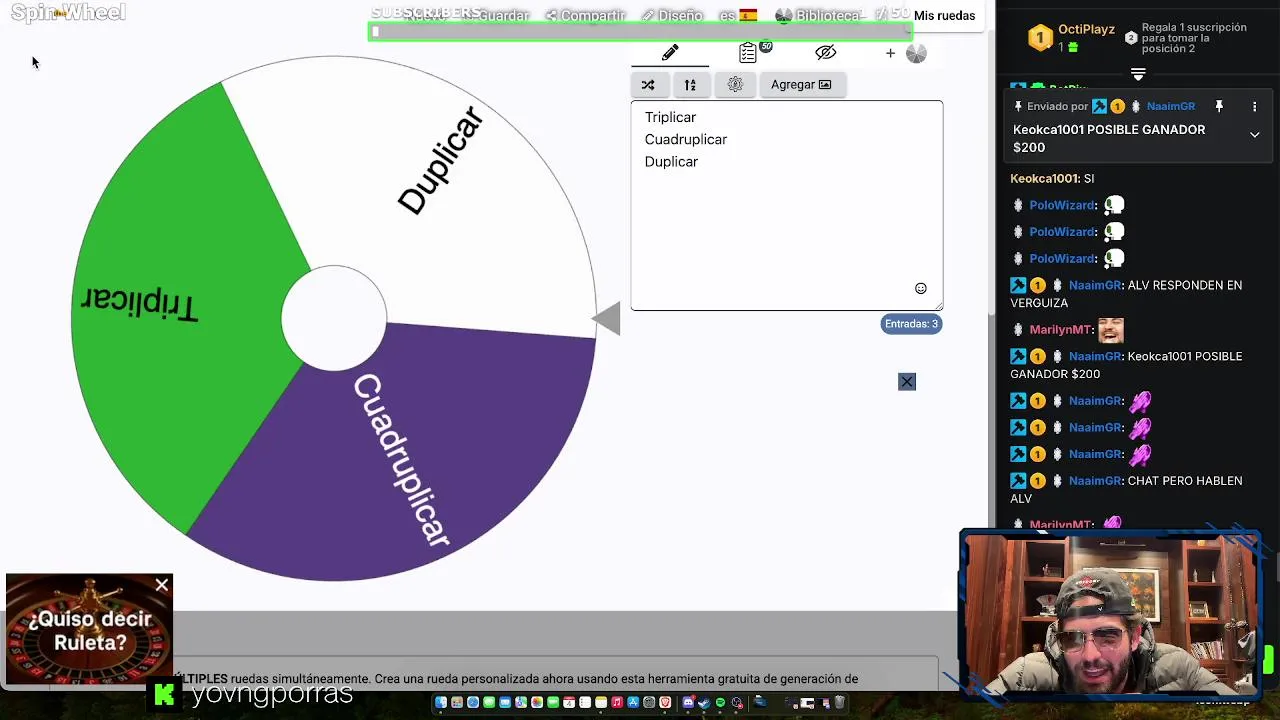The height and width of the screenshot is (720, 1280).
Task: Click NaaimGR's 'ALV RESPONDEN EN VERGUIZA' message
Action: pyautogui.click(x=1126, y=294)
